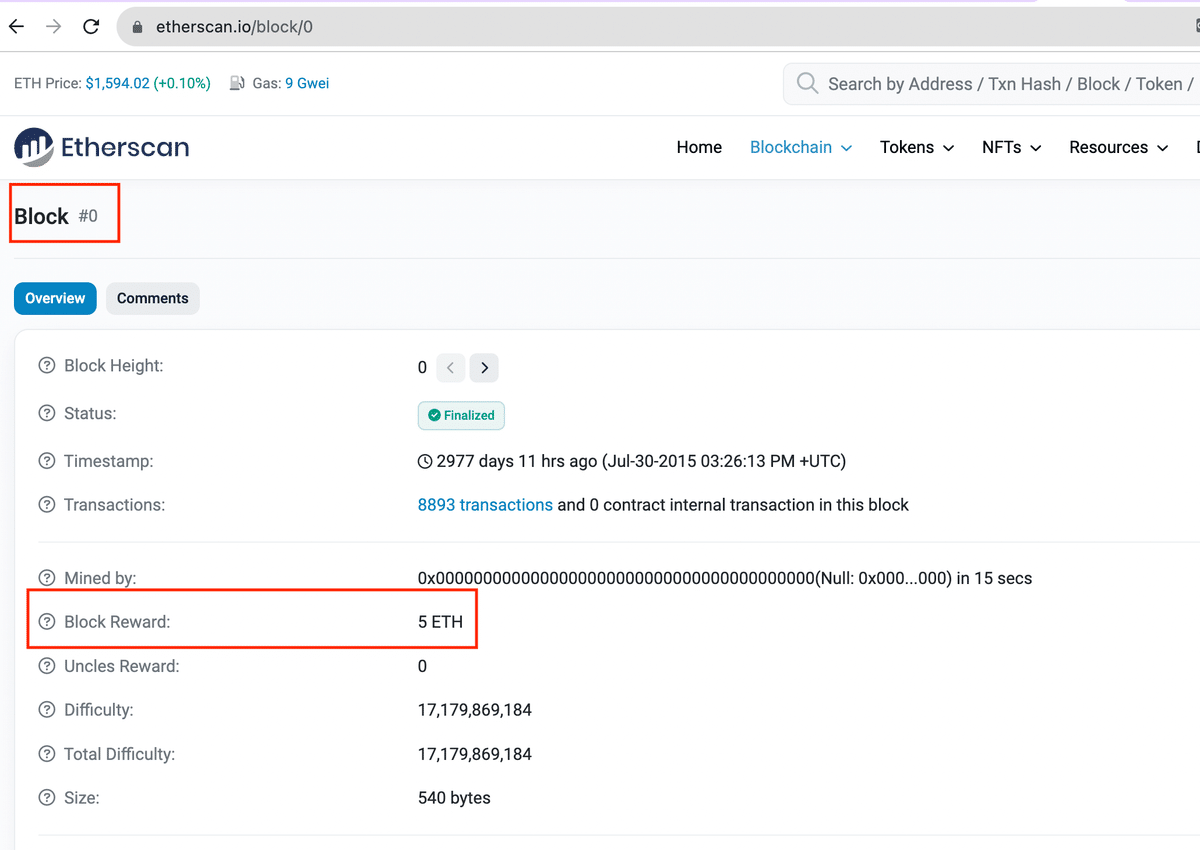Click the Total Difficulty label
The image size is (1200, 850).
(x=119, y=754)
